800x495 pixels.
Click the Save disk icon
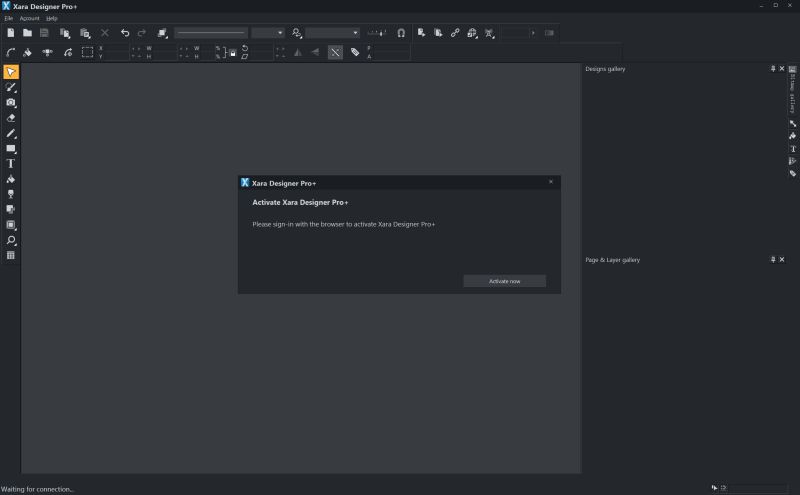pyautogui.click(x=44, y=33)
